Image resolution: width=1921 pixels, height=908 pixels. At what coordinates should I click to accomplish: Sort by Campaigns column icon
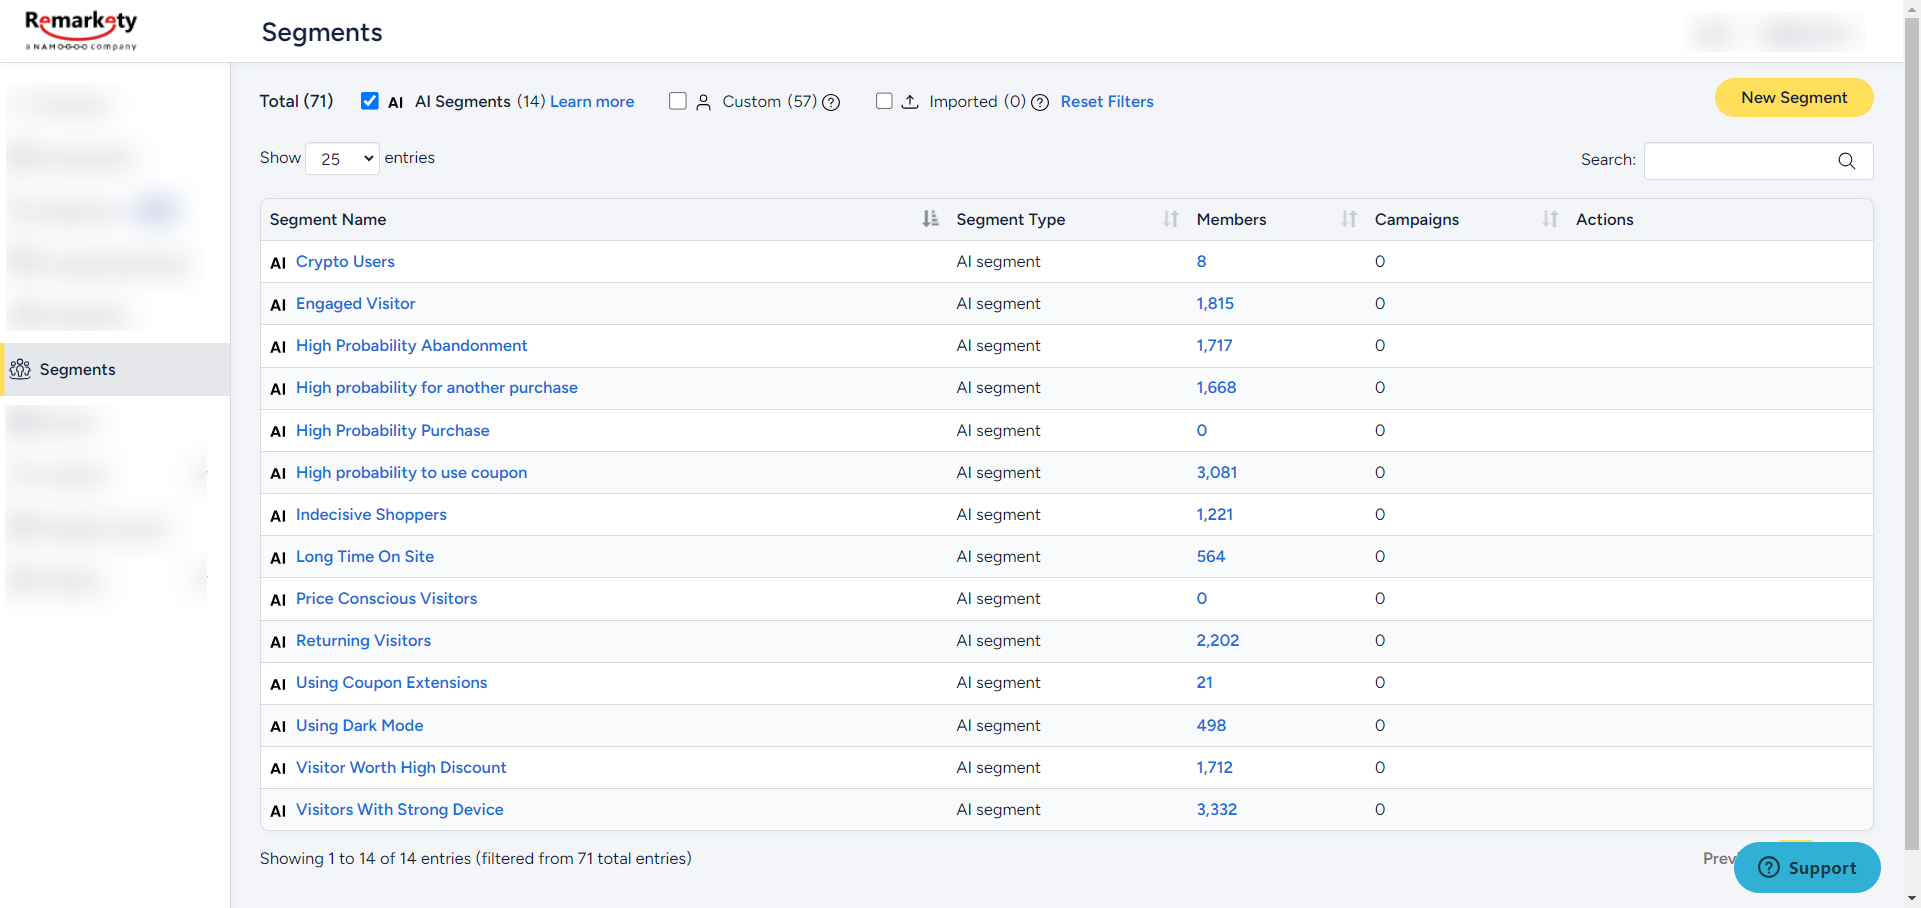(1550, 219)
